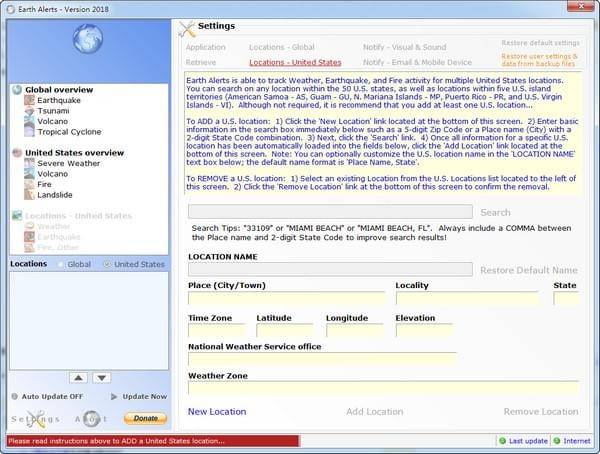This screenshot has width=600, height=454.
Task: Open the Tsunami global overview
Action: 53,111
